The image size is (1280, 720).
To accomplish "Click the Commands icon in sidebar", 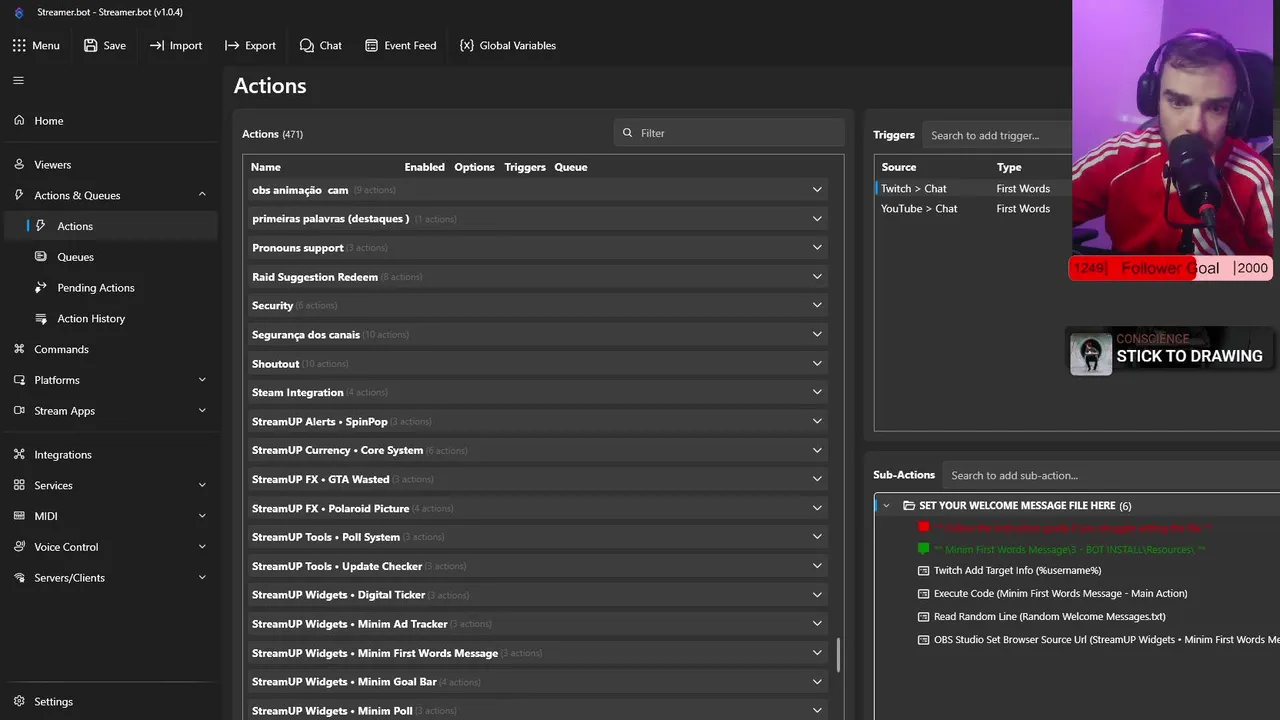I will click(19, 349).
